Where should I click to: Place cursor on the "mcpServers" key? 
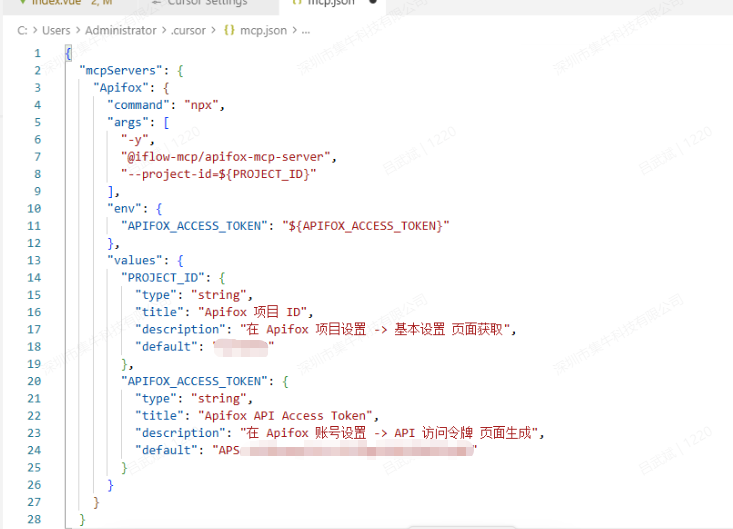121,71
